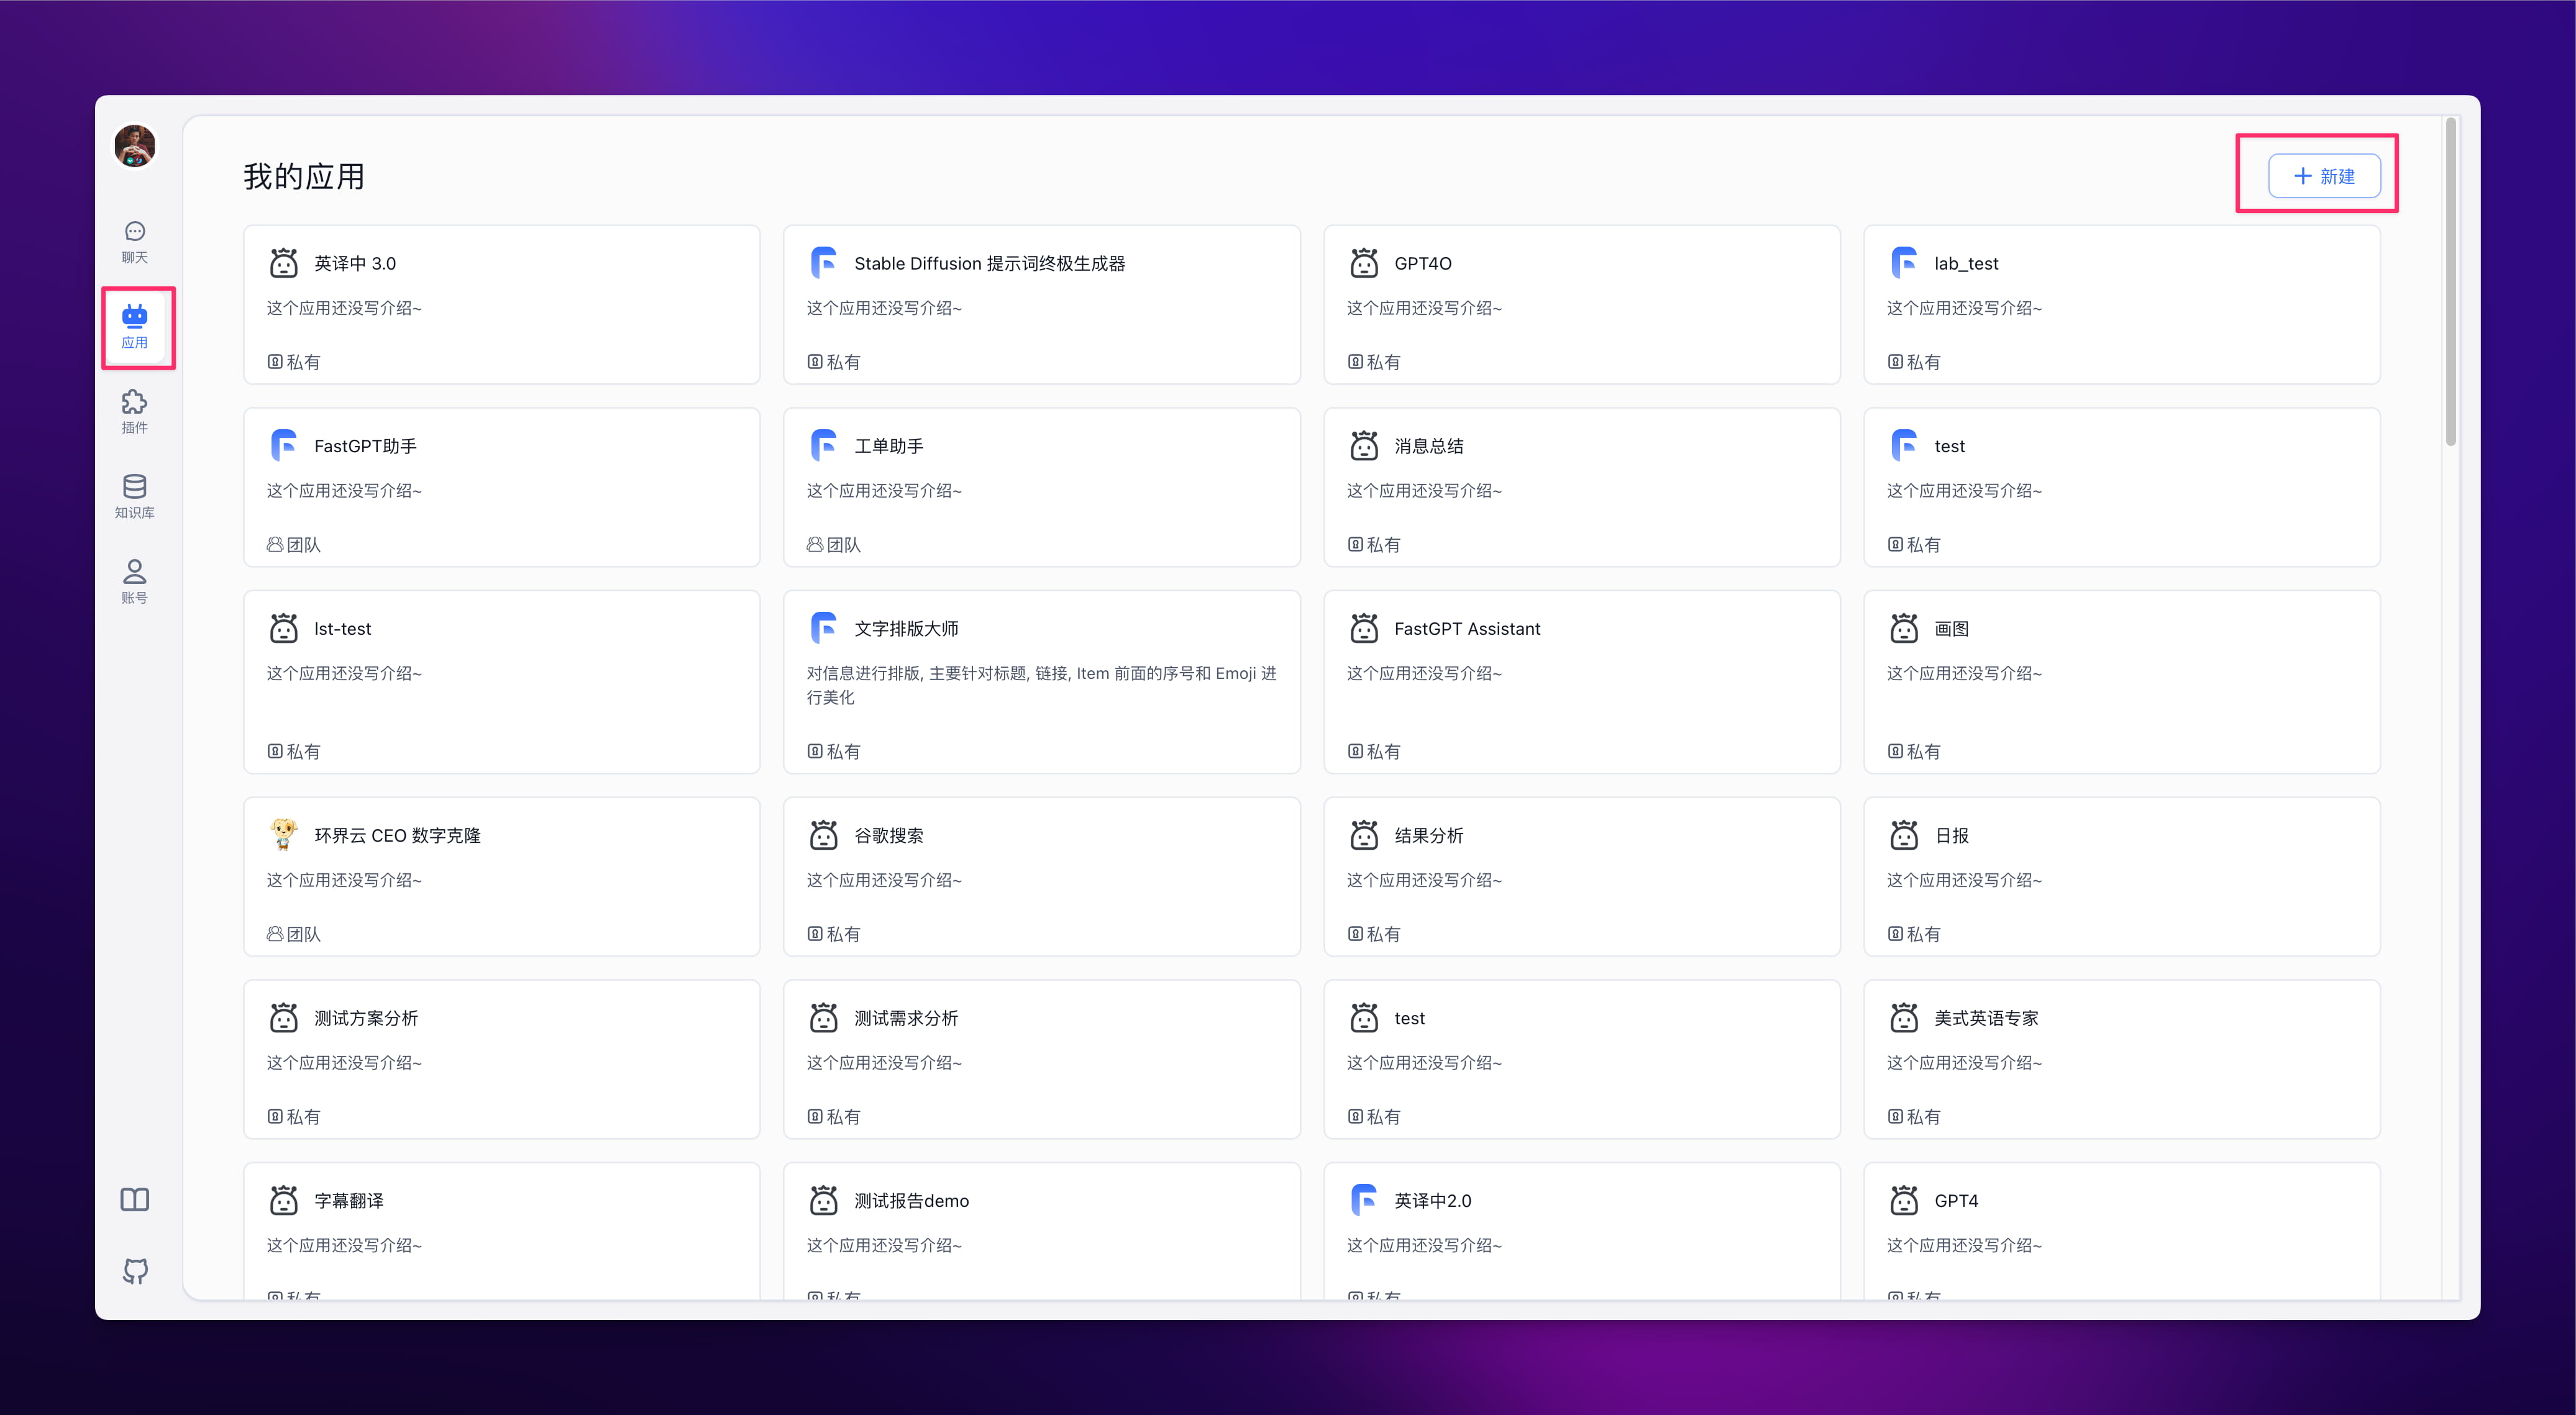
Task: Open the Stable Diffusion 提示词终极生成器 app card
Action: point(1040,304)
